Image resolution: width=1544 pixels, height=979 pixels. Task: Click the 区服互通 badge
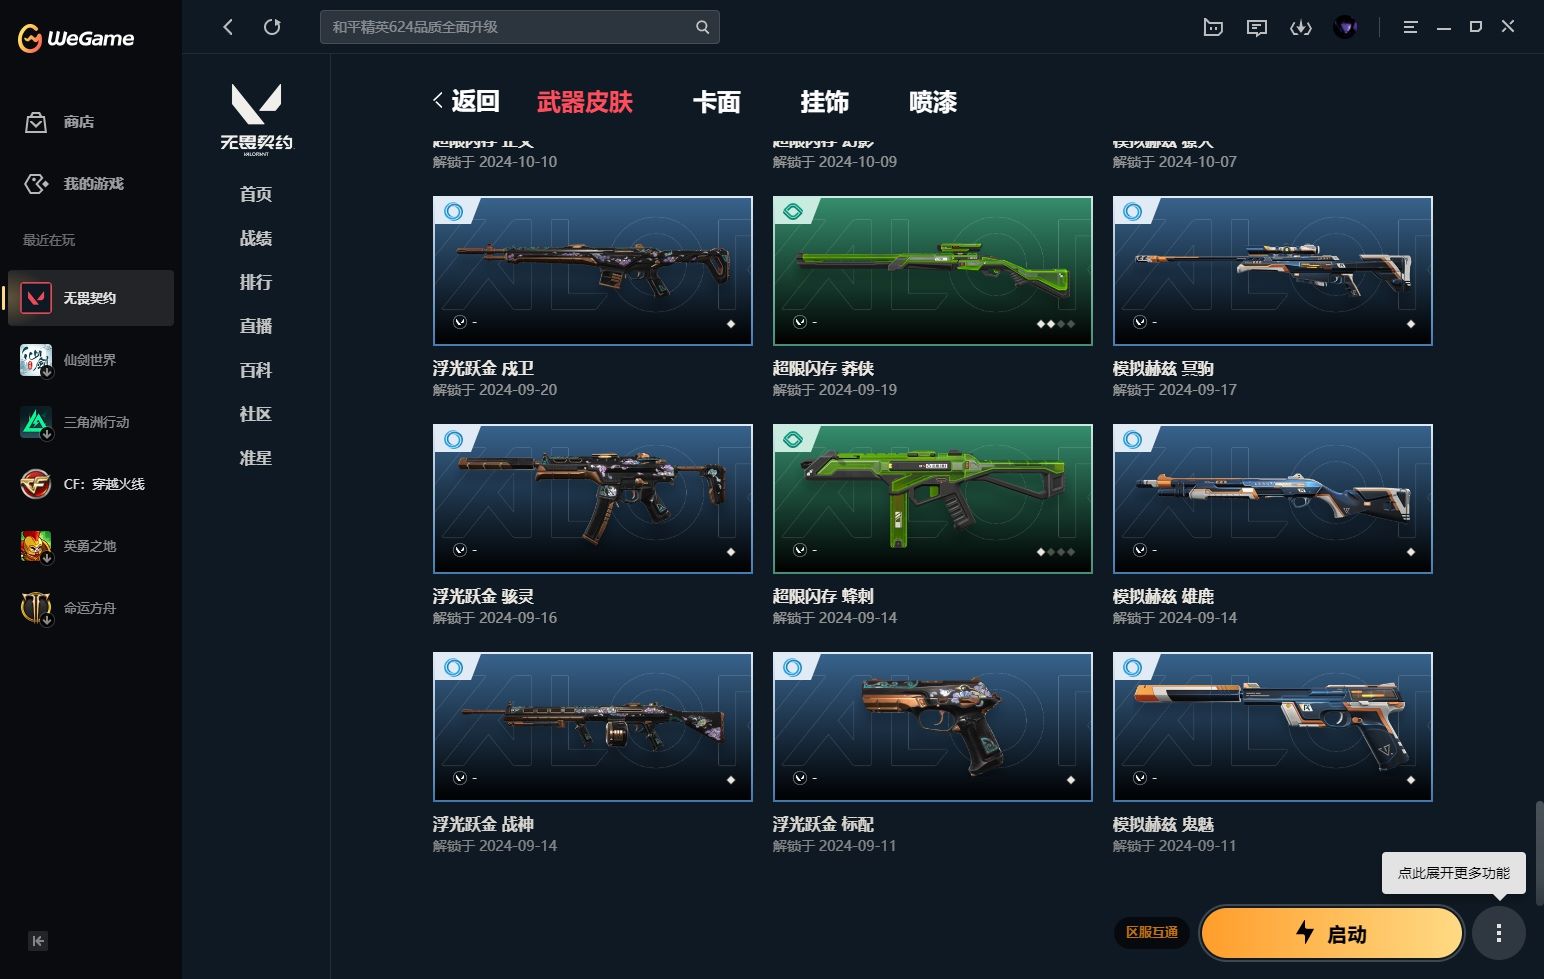pyautogui.click(x=1152, y=932)
